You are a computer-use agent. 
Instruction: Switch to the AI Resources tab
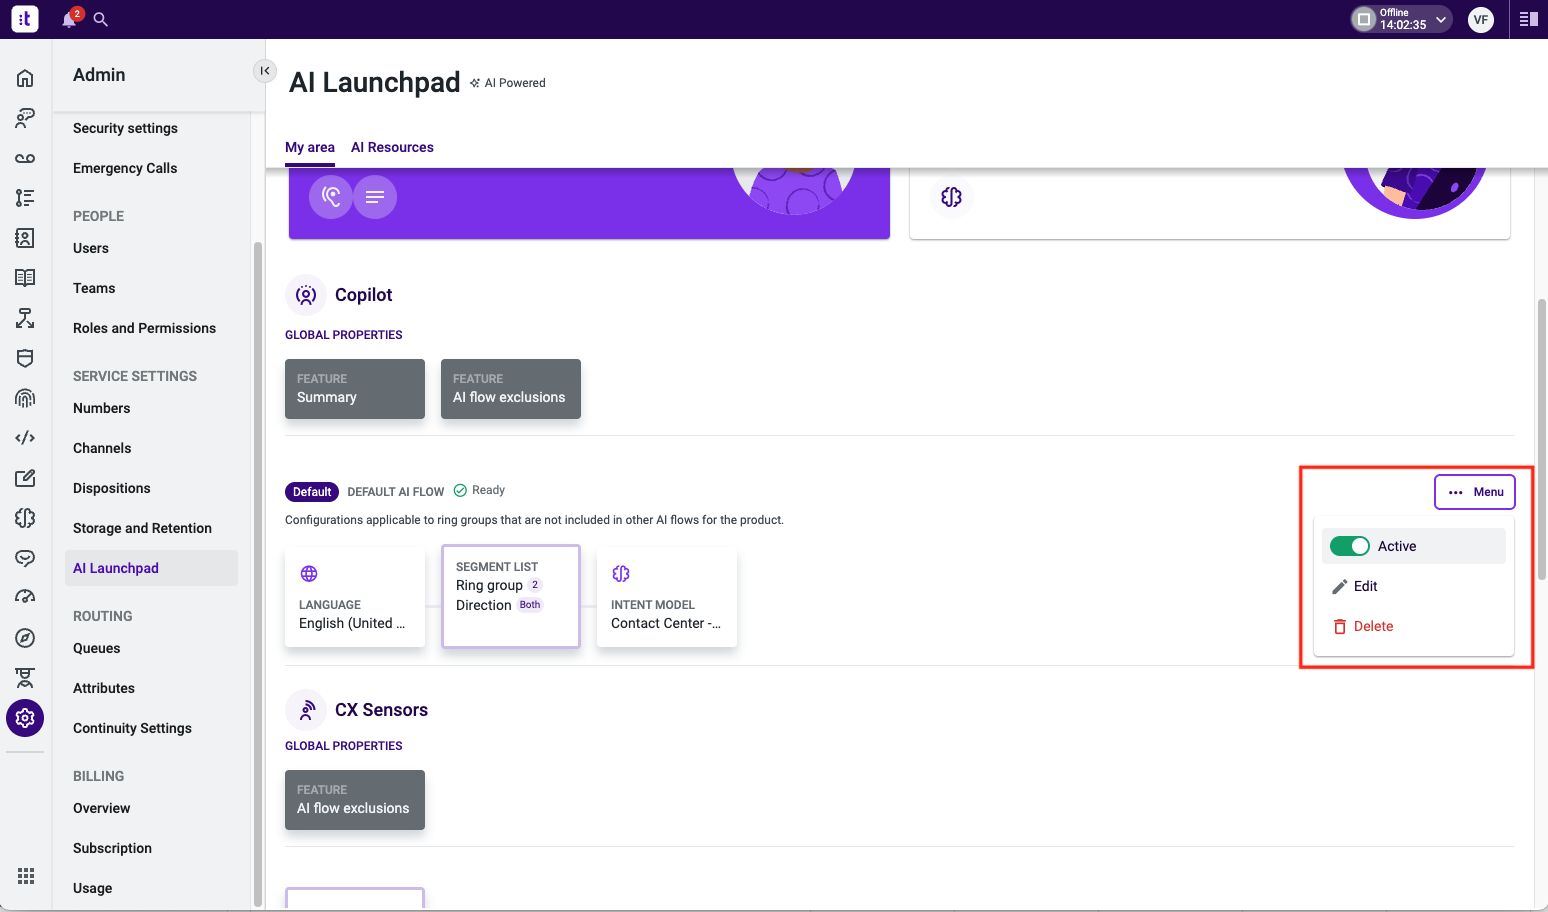click(392, 147)
